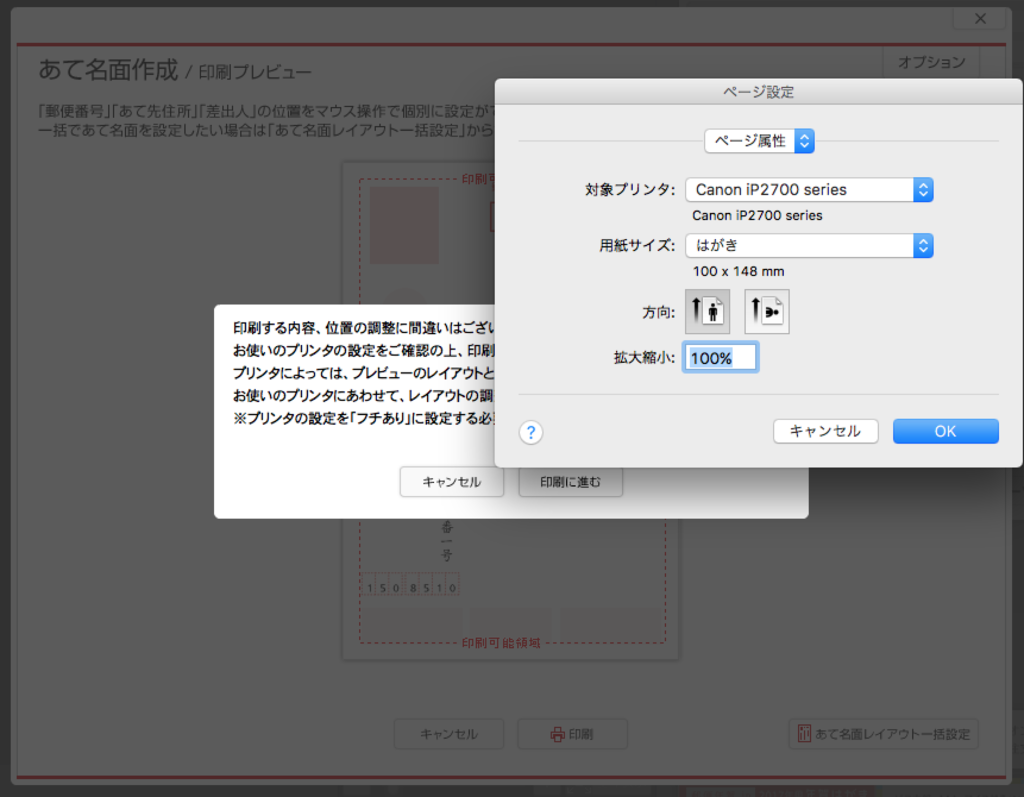1024x797 pixels.
Task: Click the Canon iP2700 series label below the printer dropdown
Action: click(758, 216)
